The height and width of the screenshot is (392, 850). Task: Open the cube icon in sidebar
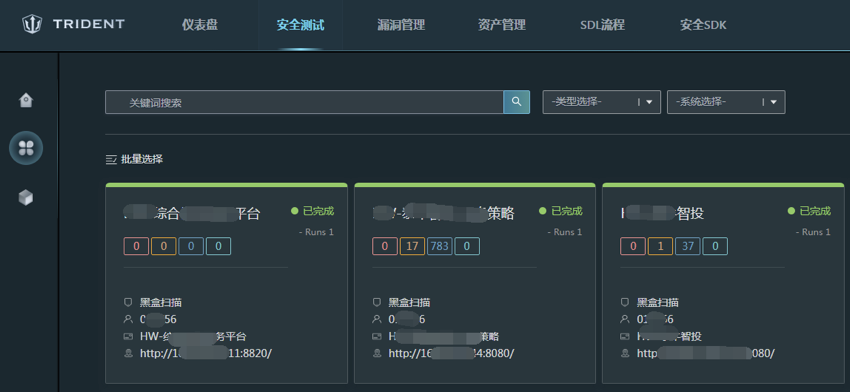(x=26, y=197)
